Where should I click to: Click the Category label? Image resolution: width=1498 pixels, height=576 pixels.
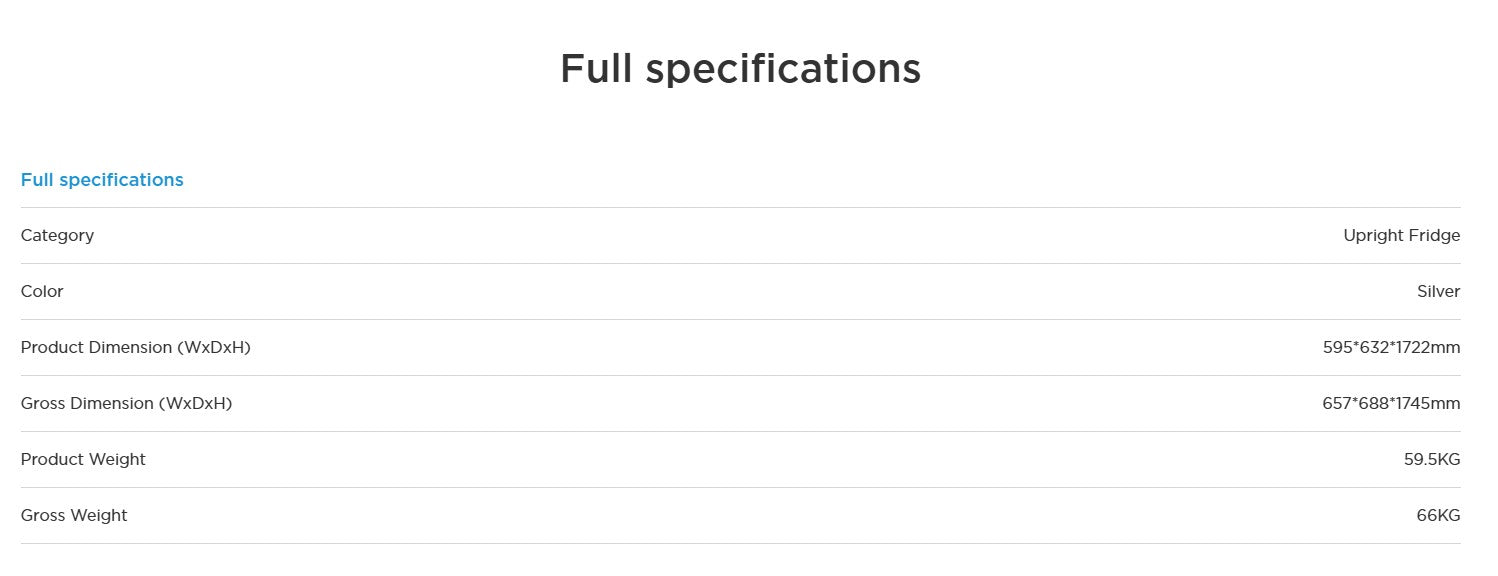(57, 236)
